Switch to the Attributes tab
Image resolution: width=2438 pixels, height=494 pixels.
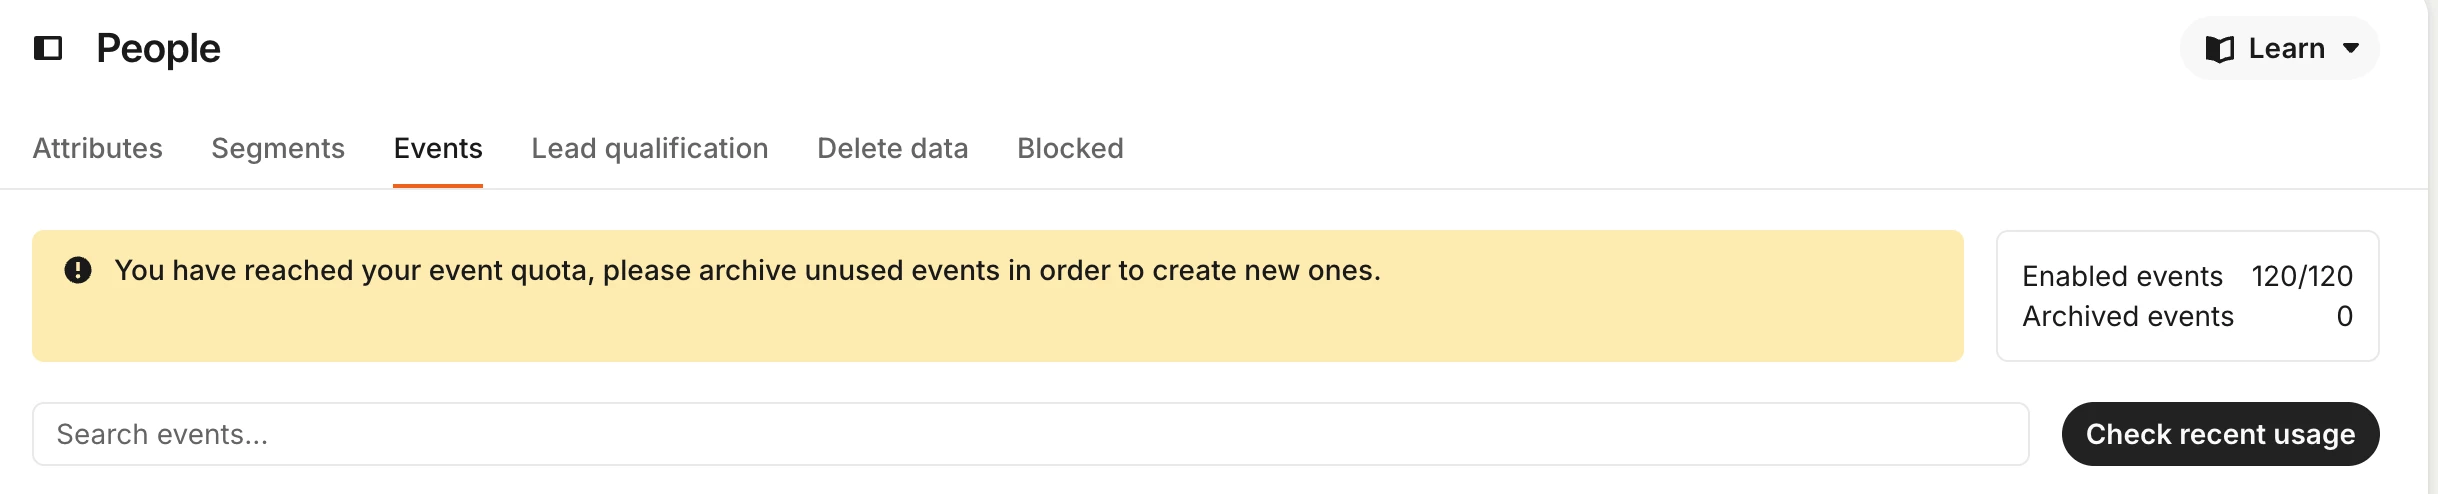pos(97,148)
